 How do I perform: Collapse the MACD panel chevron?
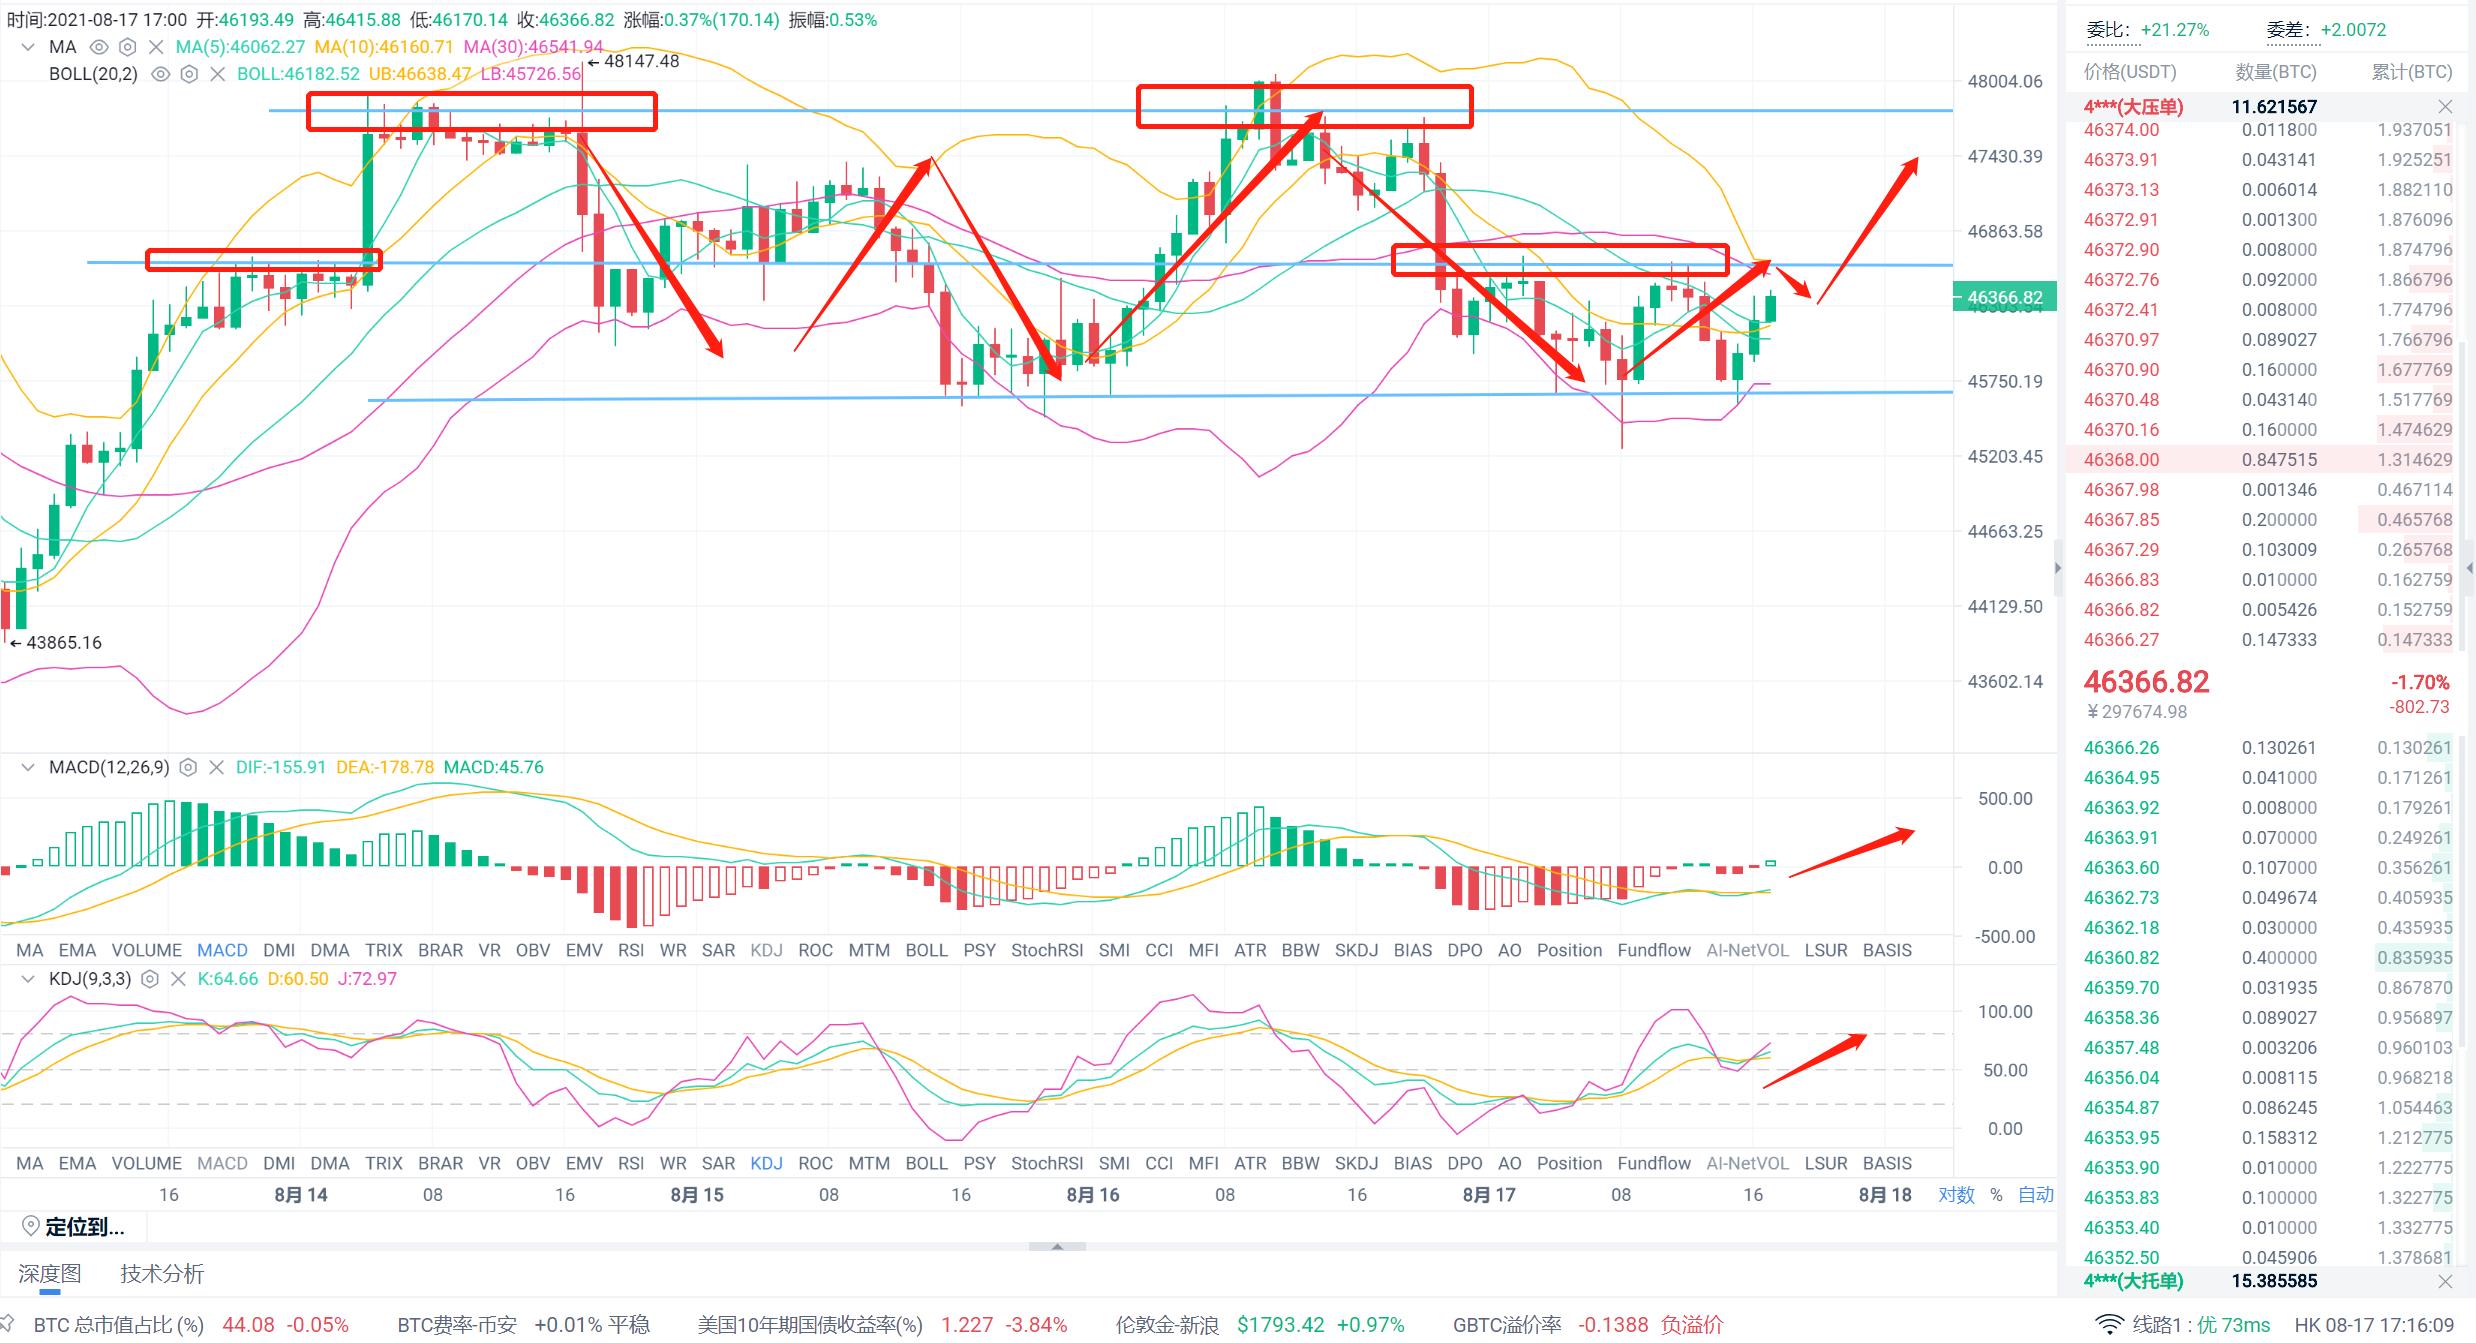27,767
